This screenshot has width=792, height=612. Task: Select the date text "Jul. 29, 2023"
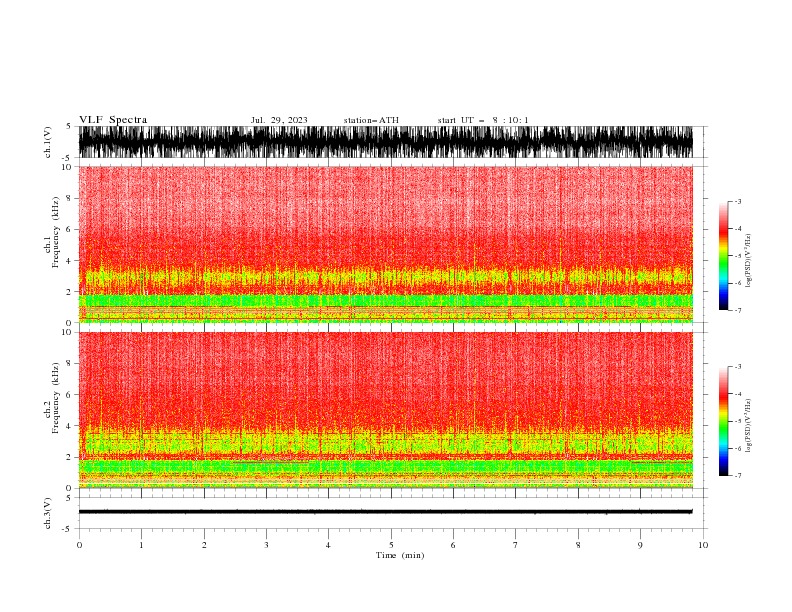(x=279, y=120)
